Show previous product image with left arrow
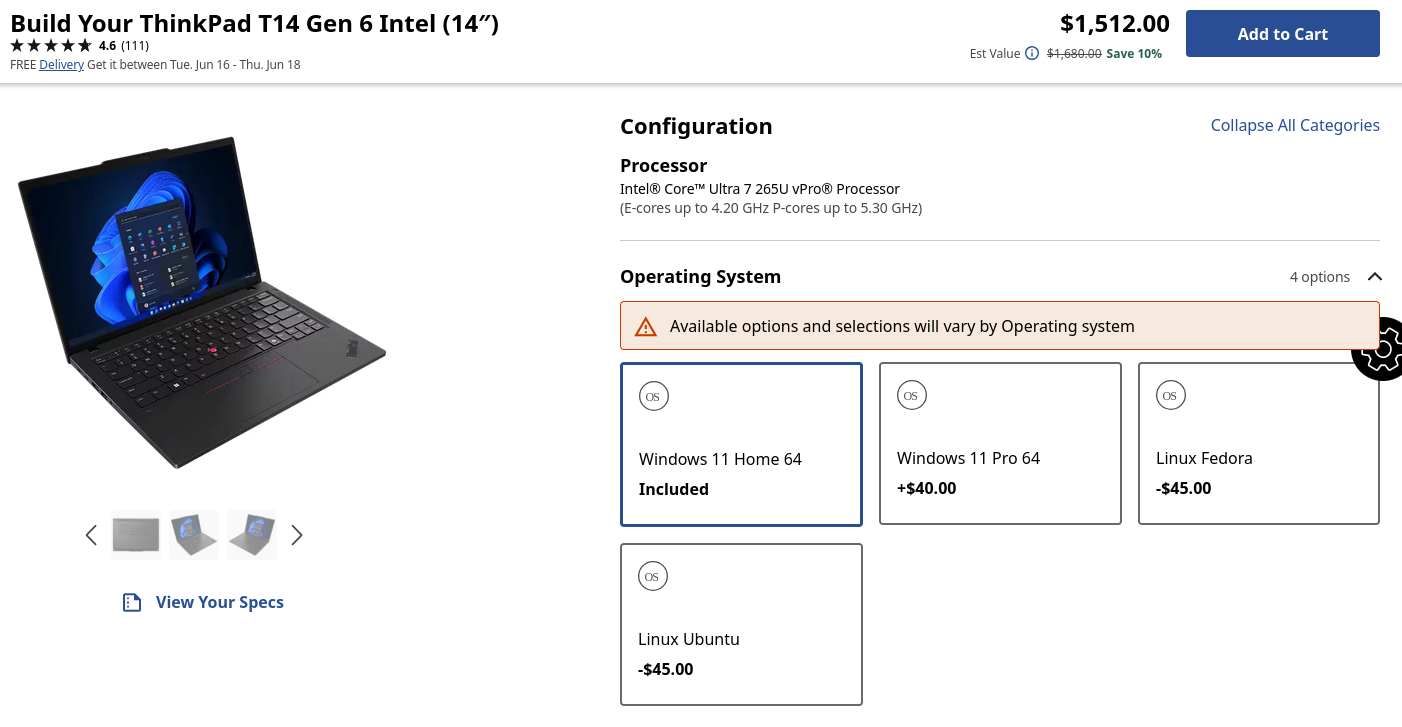1402x727 pixels. pos(91,535)
